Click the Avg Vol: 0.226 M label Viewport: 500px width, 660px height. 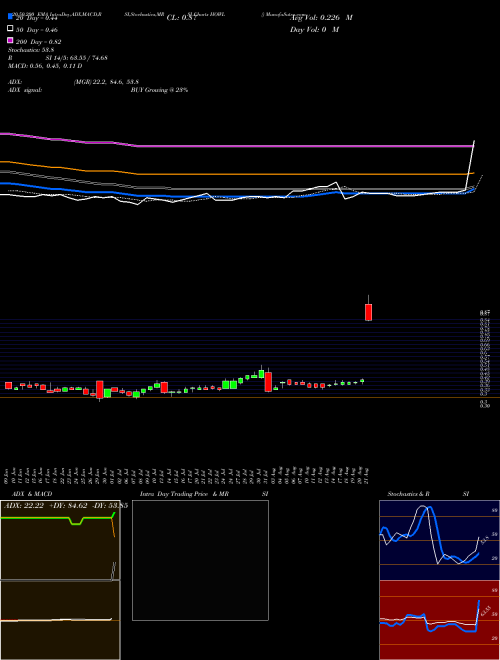pos(321,18)
